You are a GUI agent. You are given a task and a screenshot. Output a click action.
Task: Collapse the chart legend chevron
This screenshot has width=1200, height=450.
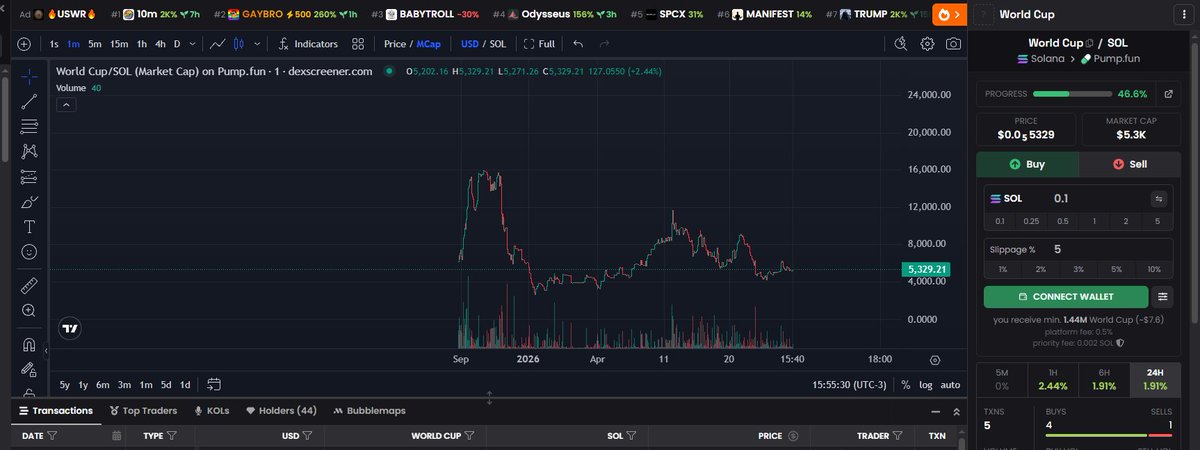pos(64,104)
